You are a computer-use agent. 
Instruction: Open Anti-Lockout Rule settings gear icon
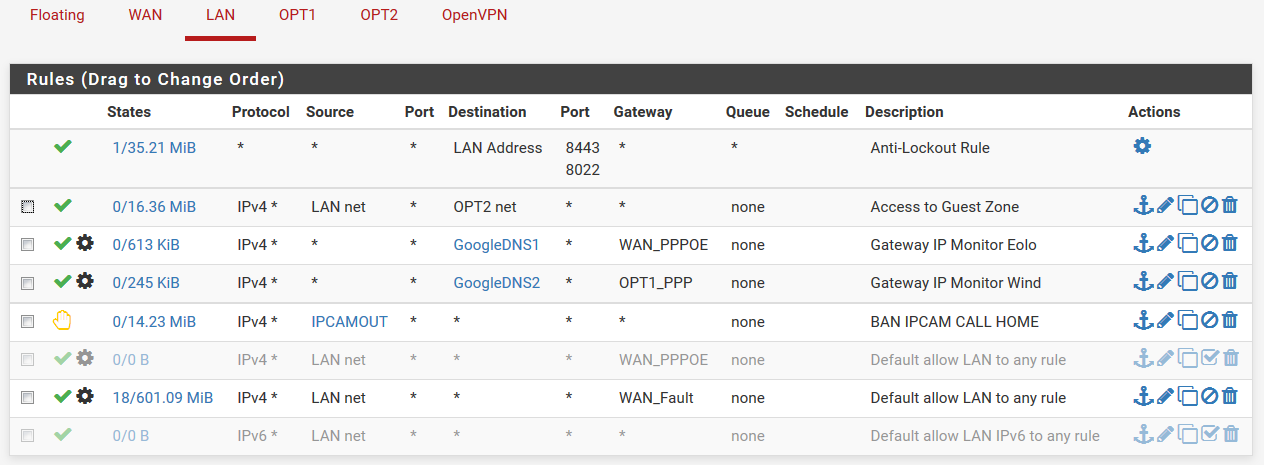point(1142,146)
